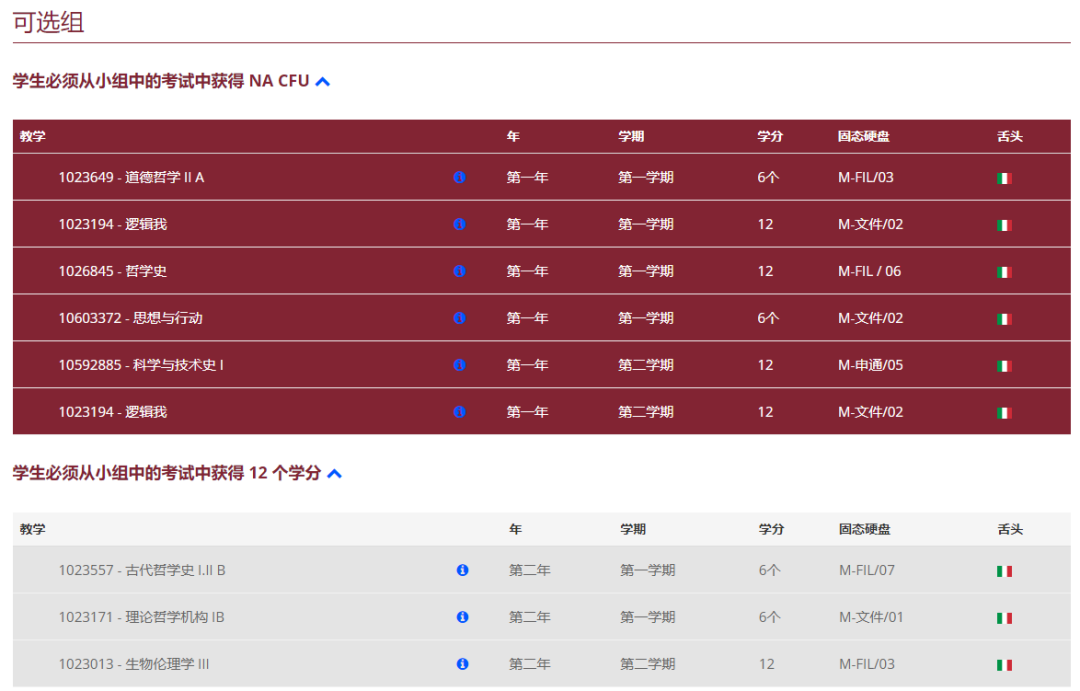1080x691 pixels.
Task: Open course 10603372 - 思想与行动
Action: [131, 318]
